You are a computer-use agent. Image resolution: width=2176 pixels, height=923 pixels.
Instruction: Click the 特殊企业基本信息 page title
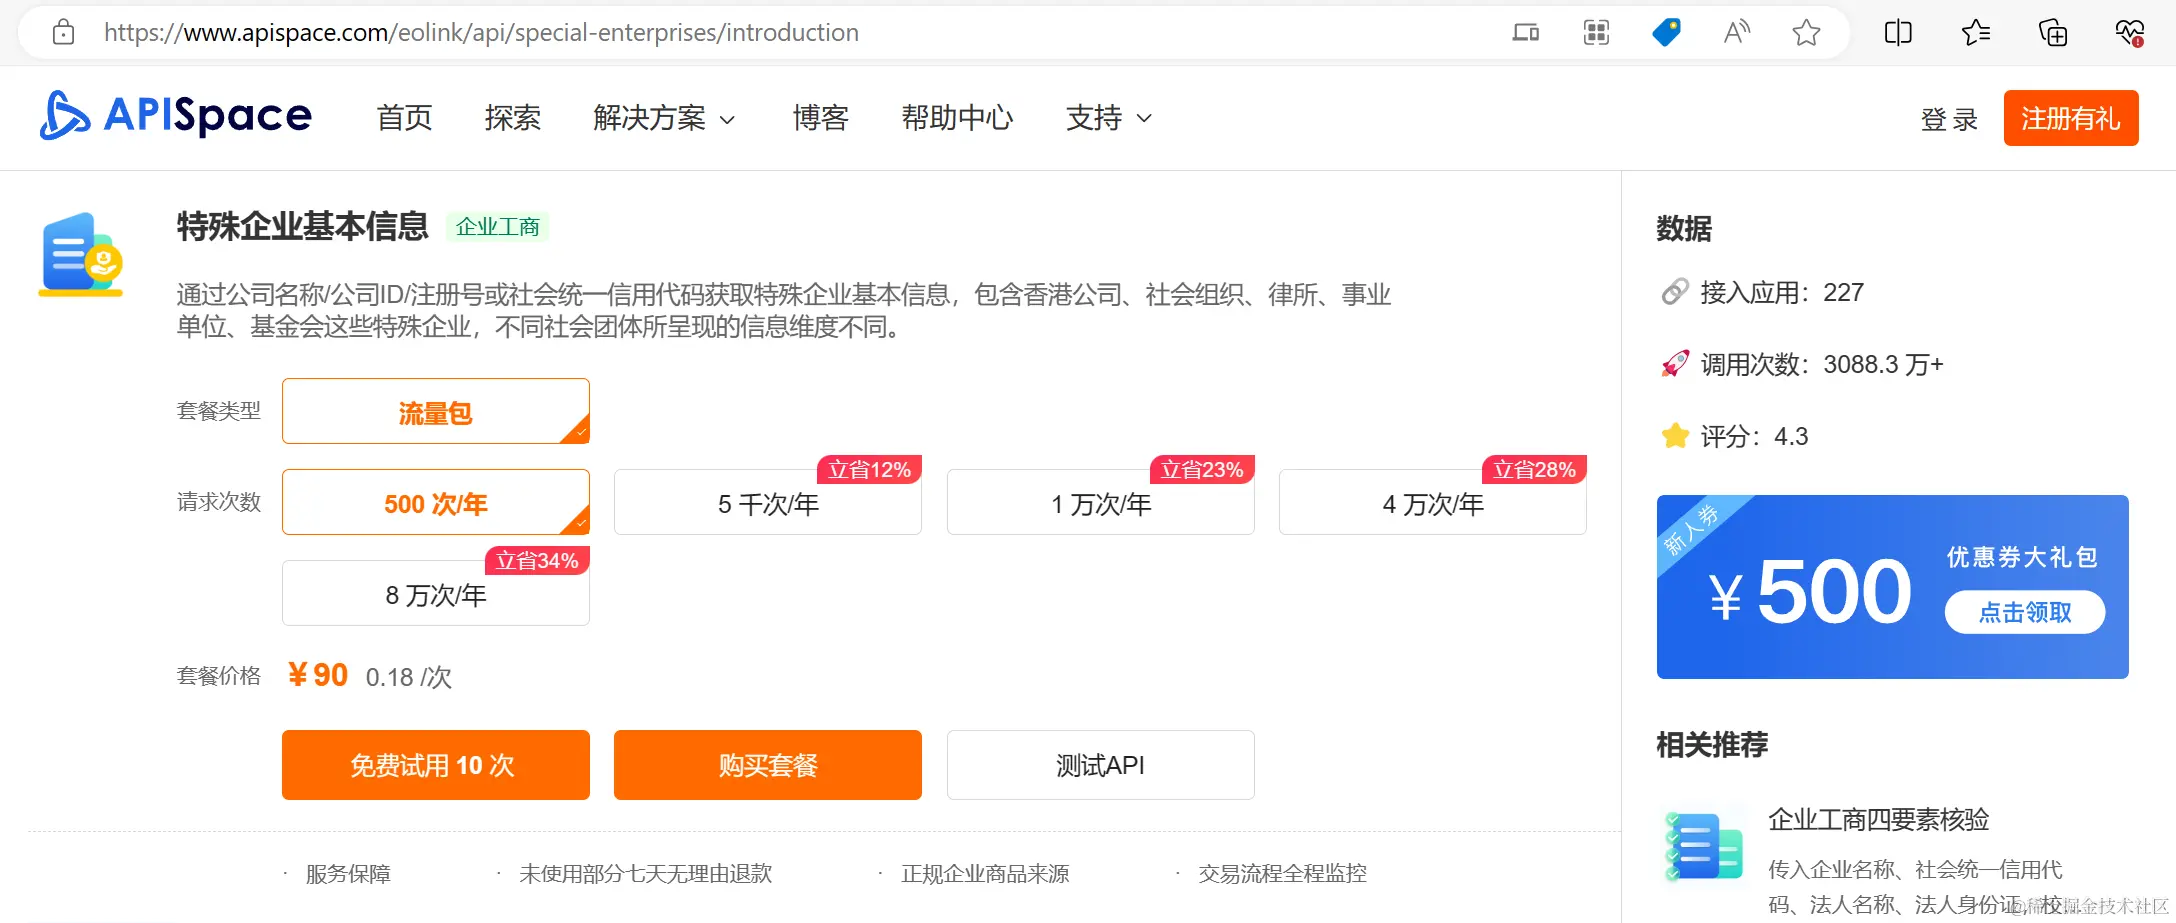coord(302,227)
